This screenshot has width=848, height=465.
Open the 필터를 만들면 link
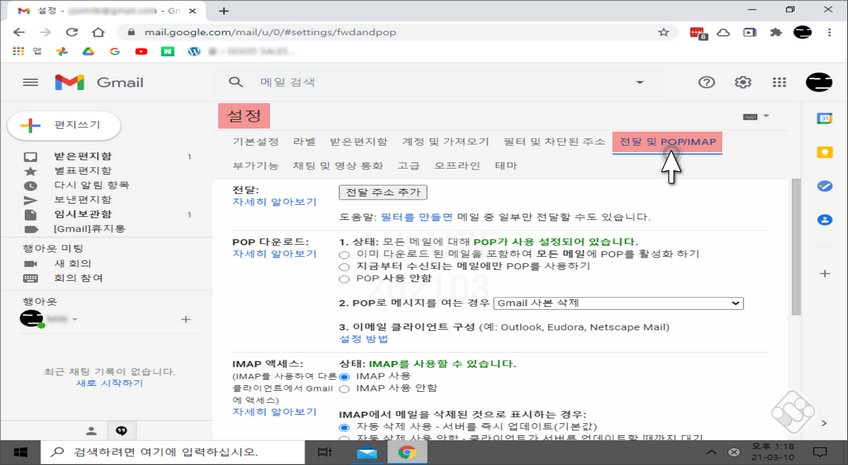pos(416,217)
